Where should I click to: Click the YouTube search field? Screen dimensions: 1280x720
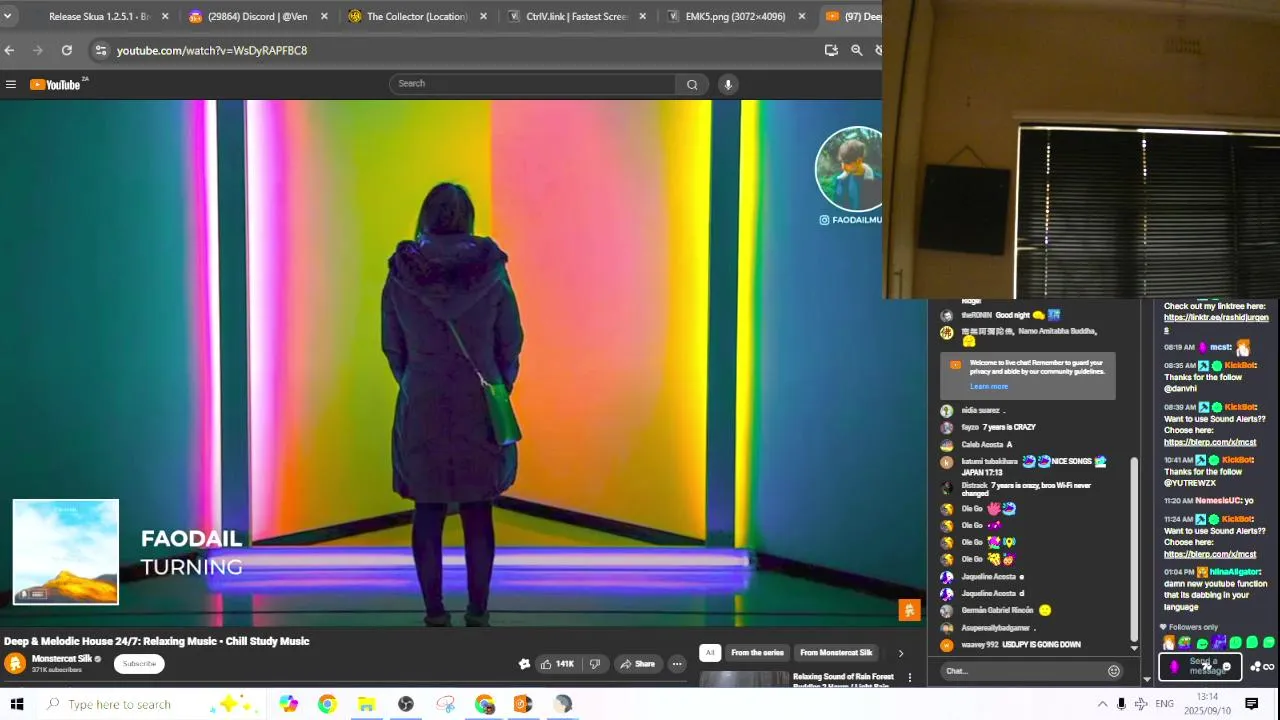tap(533, 84)
